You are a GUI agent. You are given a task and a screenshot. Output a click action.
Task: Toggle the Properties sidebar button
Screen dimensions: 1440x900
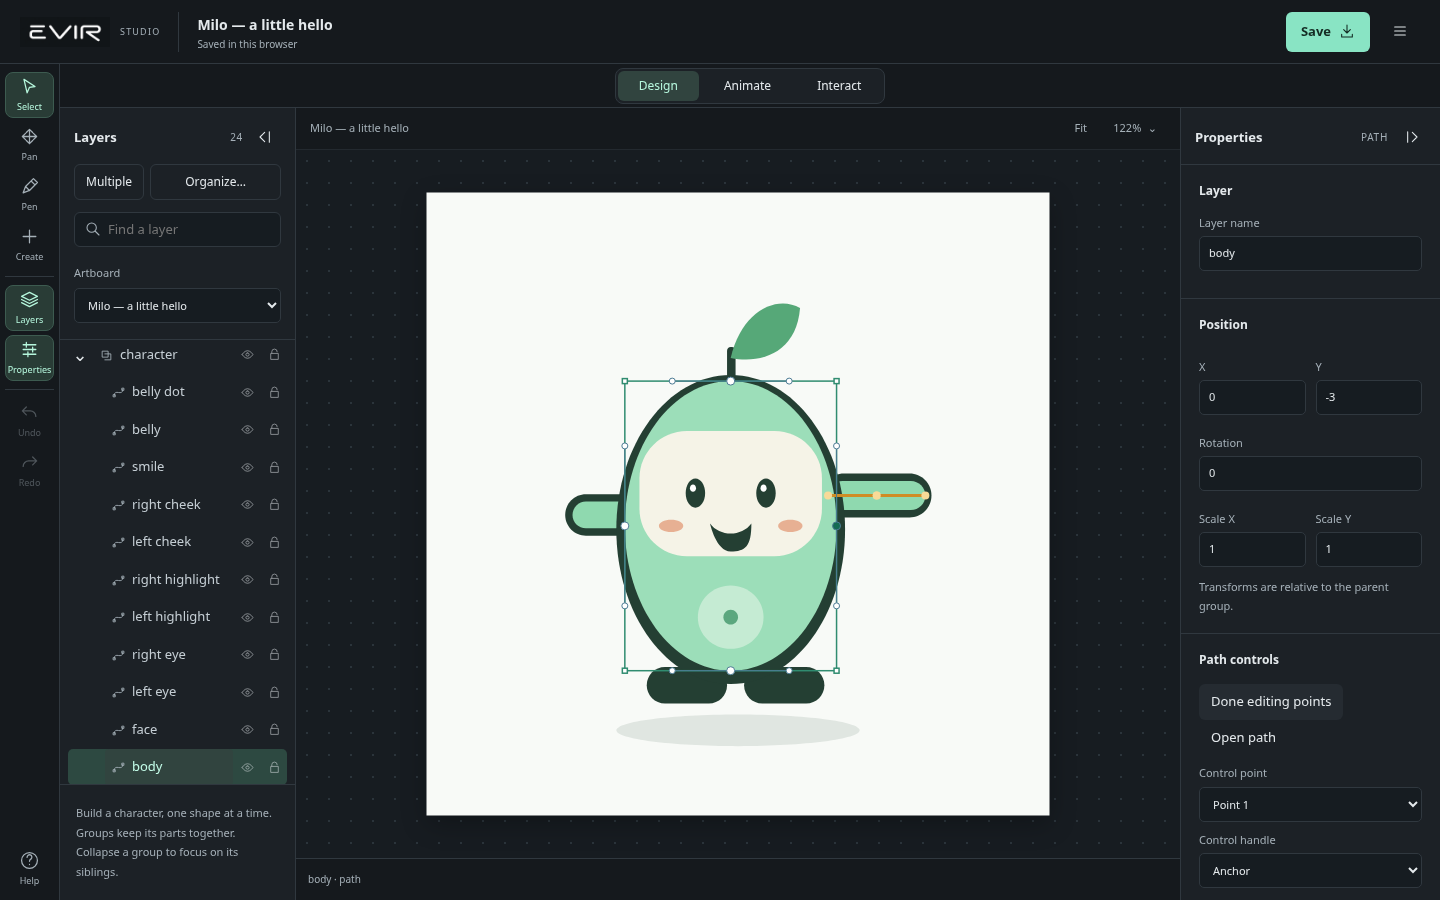[29, 357]
